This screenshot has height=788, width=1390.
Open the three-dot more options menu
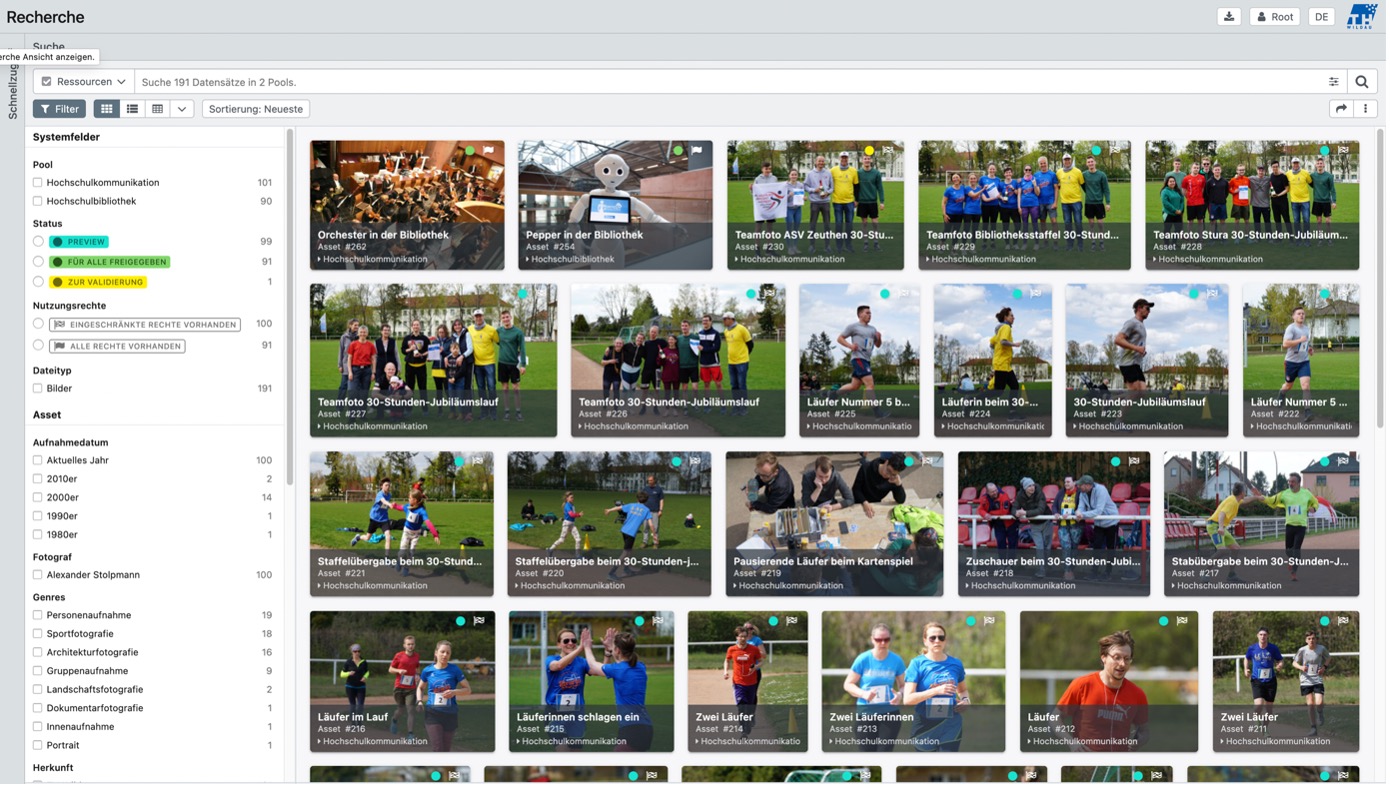(1365, 109)
